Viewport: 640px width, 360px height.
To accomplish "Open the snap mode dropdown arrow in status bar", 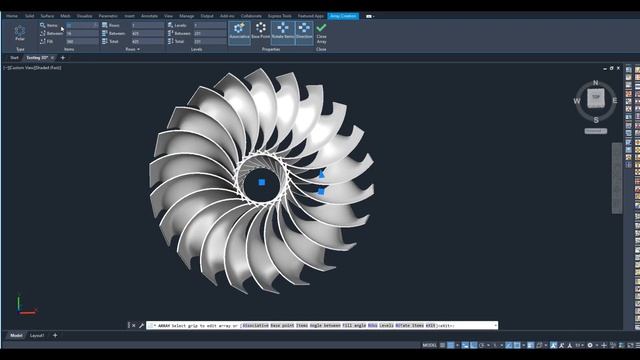I will pyautogui.click(x=458, y=345).
